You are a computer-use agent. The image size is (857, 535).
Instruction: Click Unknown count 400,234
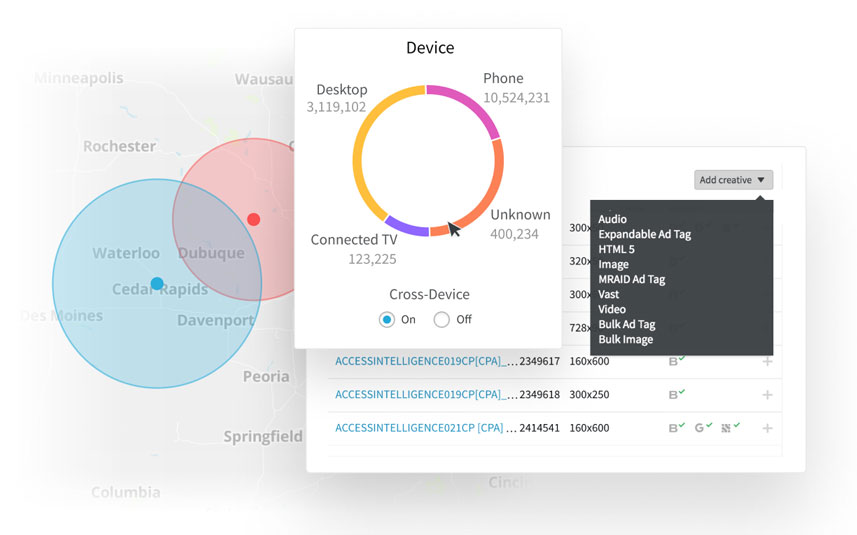coord(514,234)
